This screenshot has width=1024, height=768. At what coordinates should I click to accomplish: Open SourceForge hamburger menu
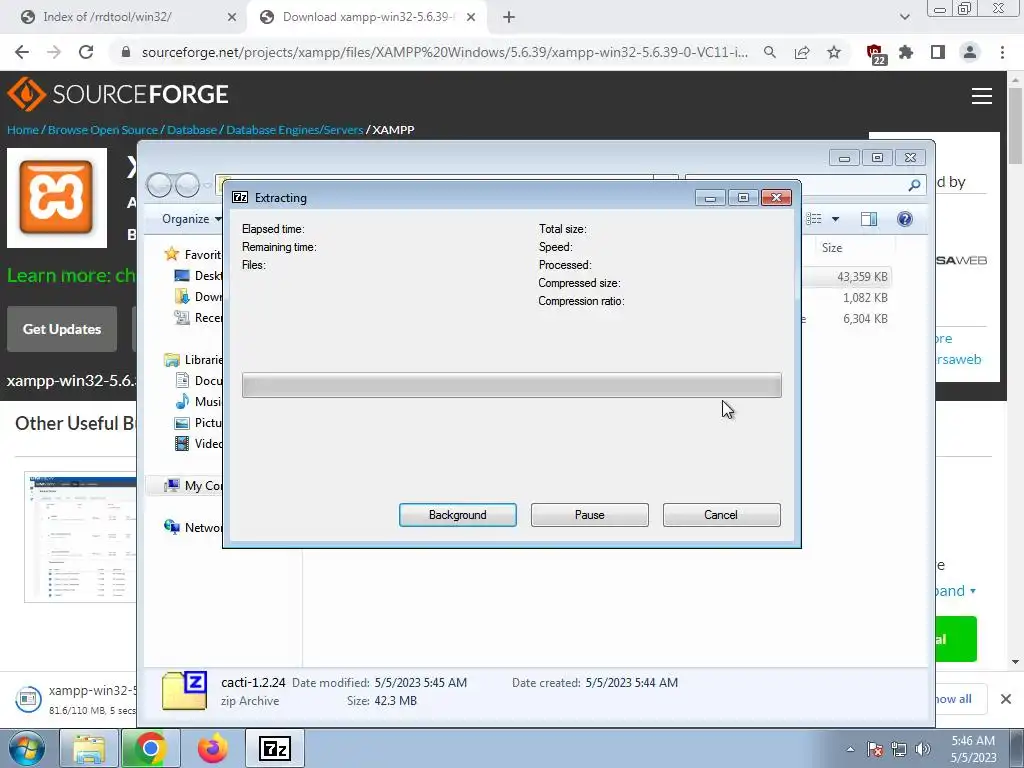pos(982,96)
